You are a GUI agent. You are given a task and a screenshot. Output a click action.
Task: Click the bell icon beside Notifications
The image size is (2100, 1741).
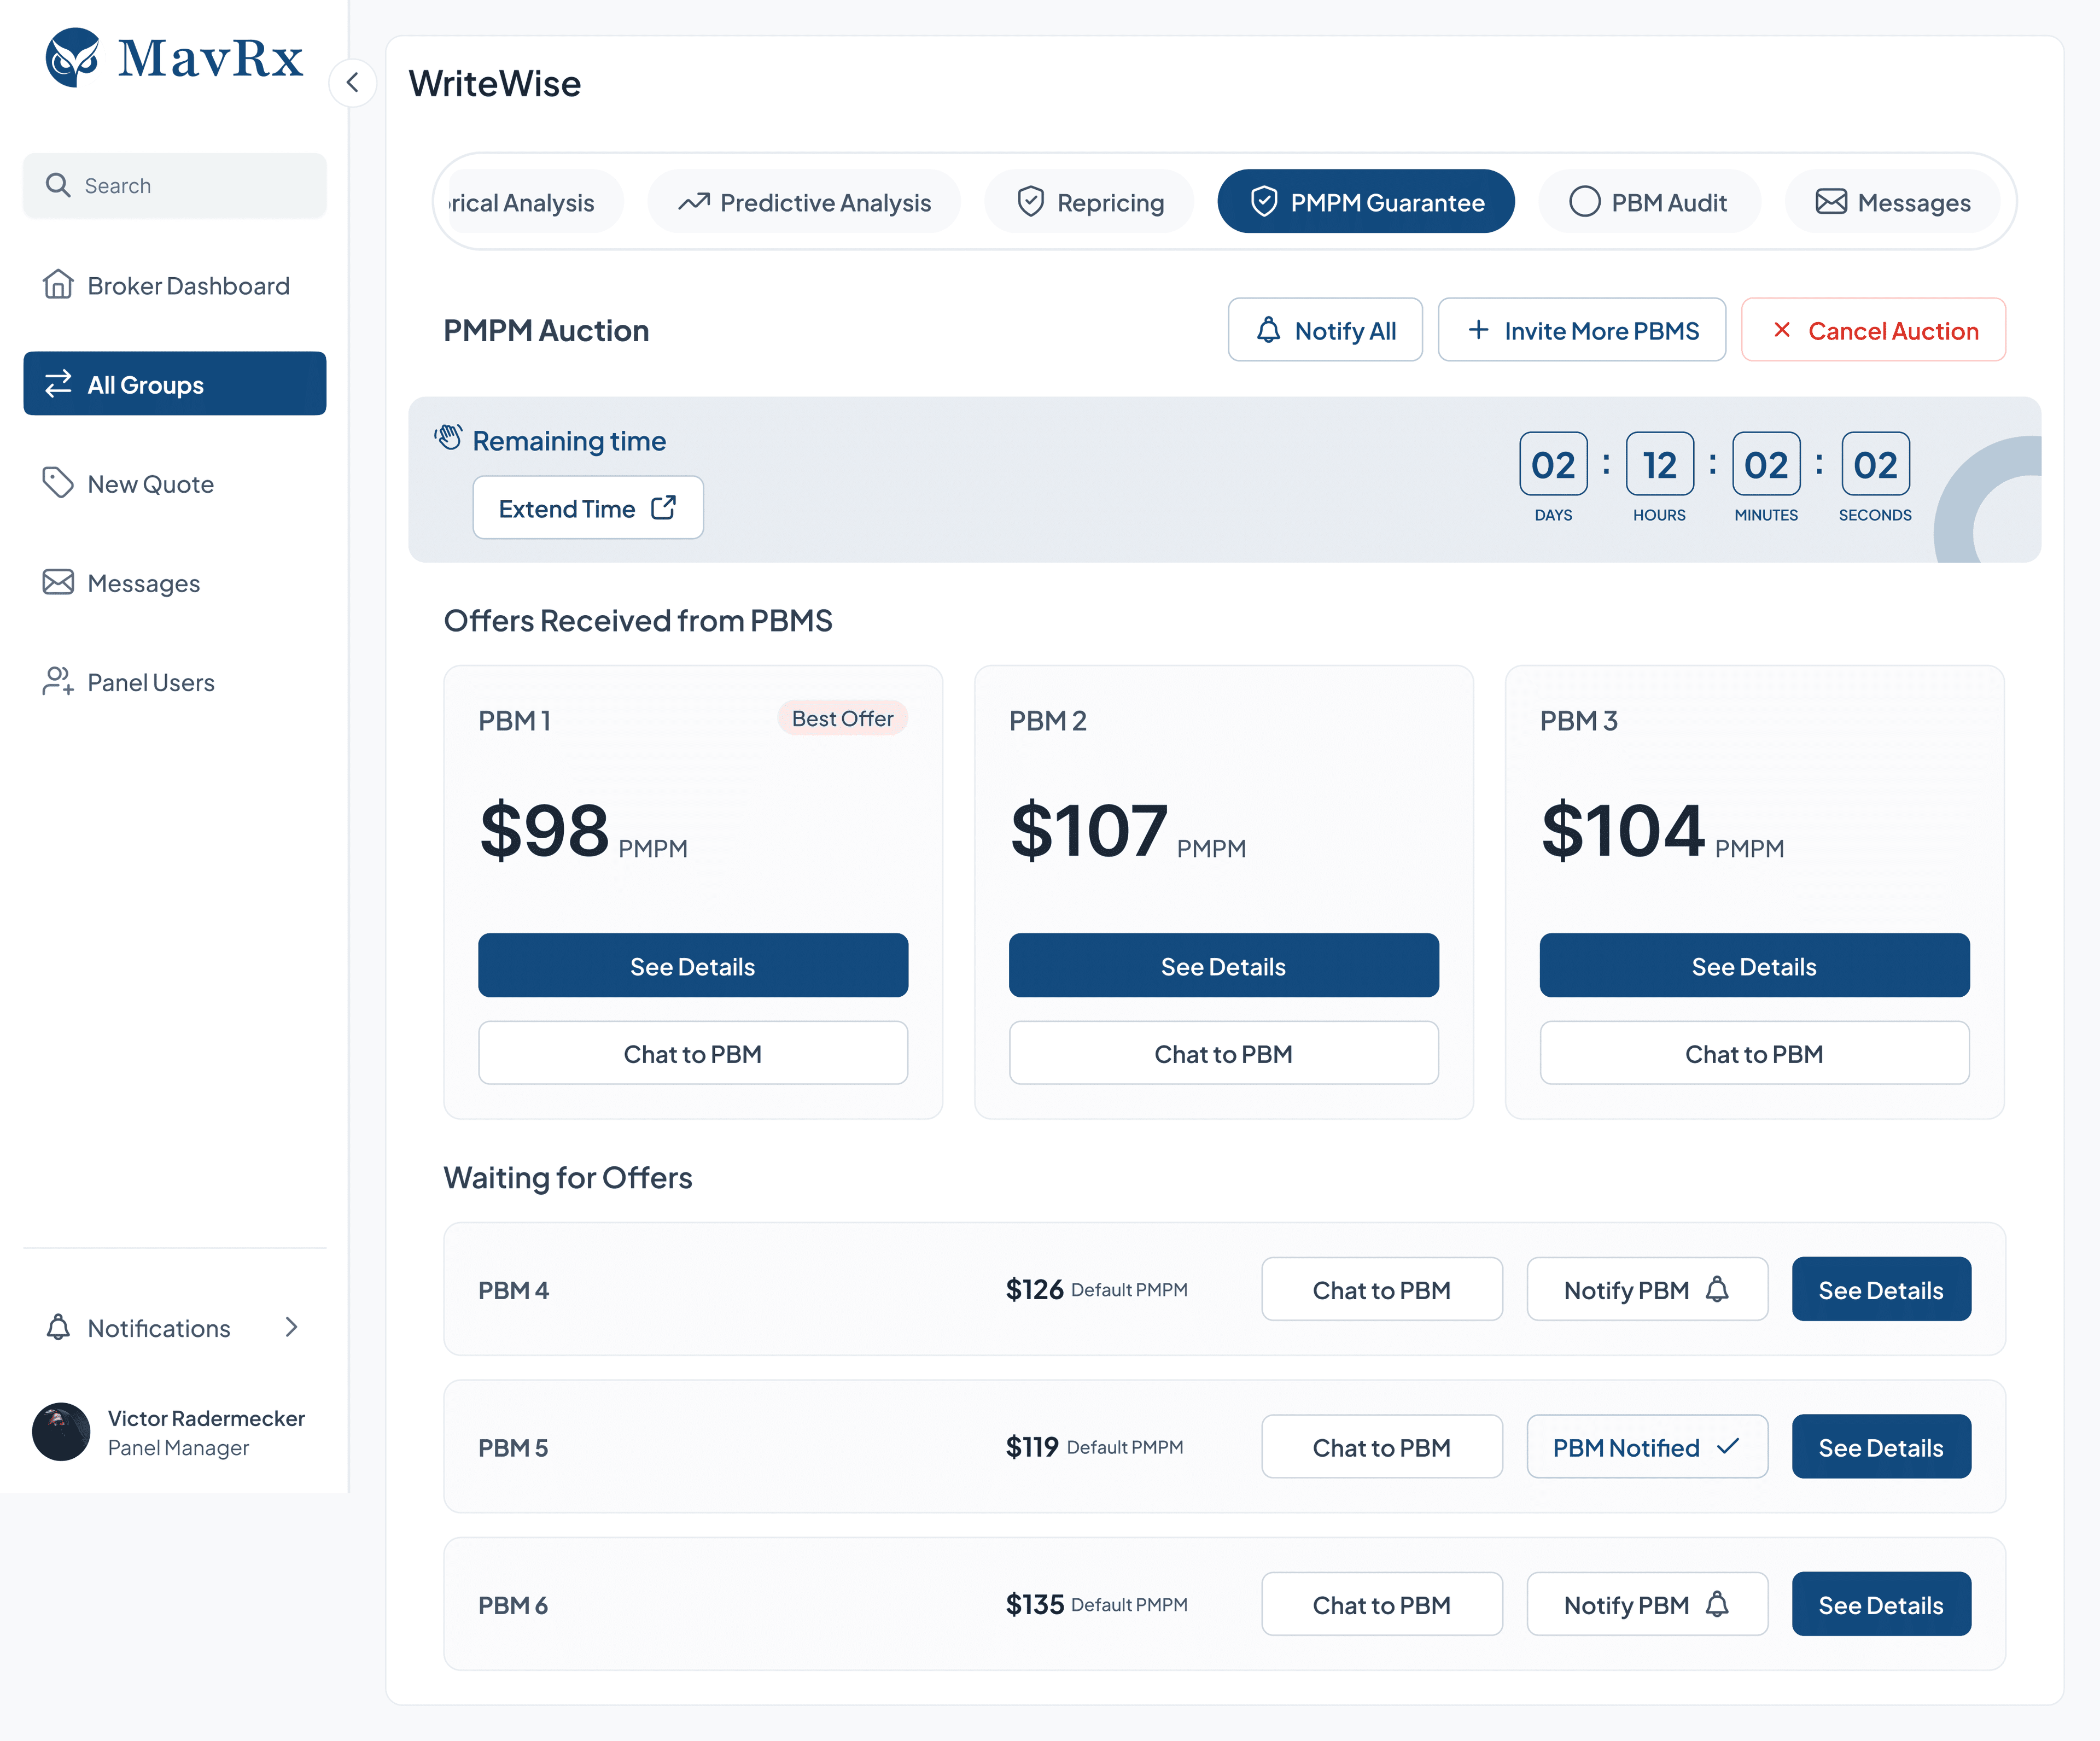click(x=58, y=1326)
